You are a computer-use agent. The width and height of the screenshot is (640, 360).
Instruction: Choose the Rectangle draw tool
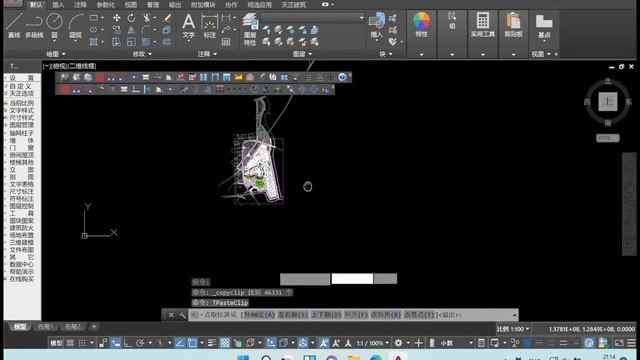click(x=93, y=18)
